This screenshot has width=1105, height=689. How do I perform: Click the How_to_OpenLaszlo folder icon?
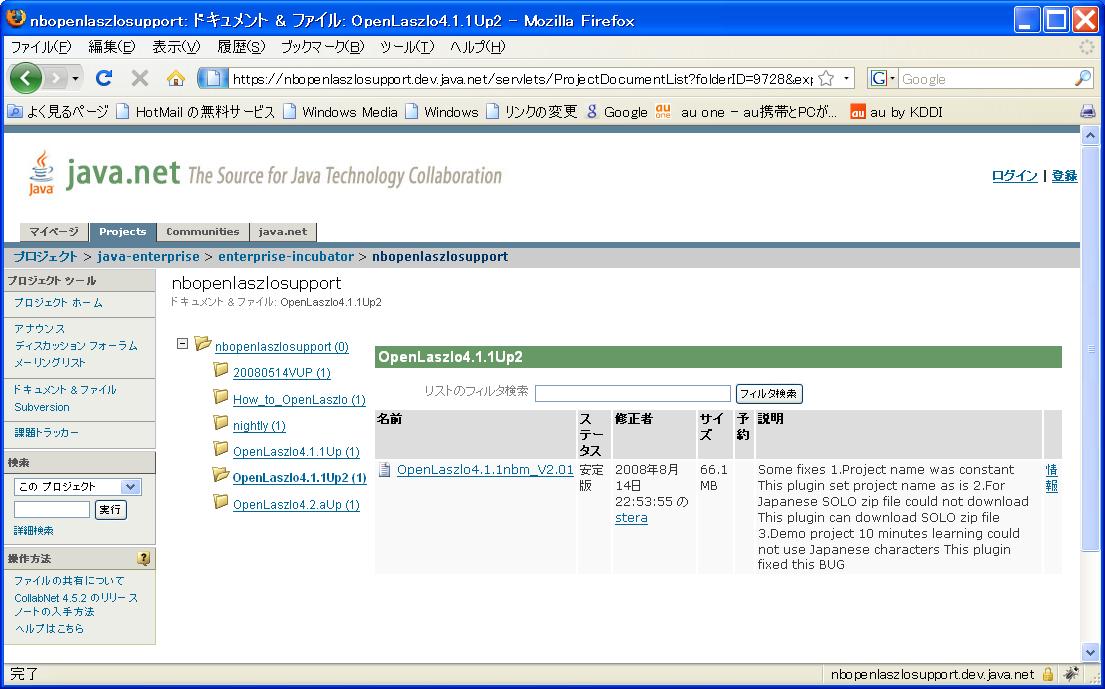(221, 397)
